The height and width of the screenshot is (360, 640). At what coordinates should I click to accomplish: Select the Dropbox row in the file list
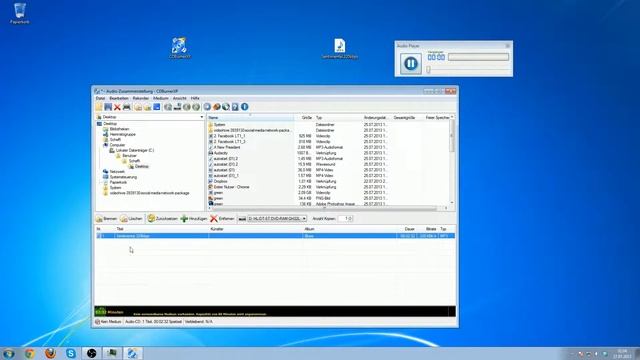(329, 181)
